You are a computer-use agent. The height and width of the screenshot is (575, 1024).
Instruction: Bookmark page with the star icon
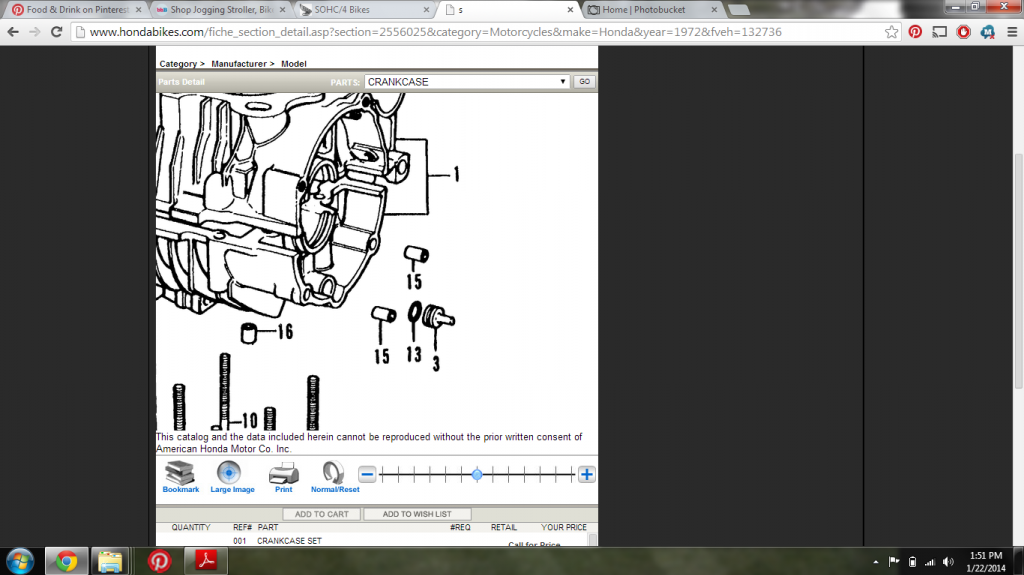891,32
